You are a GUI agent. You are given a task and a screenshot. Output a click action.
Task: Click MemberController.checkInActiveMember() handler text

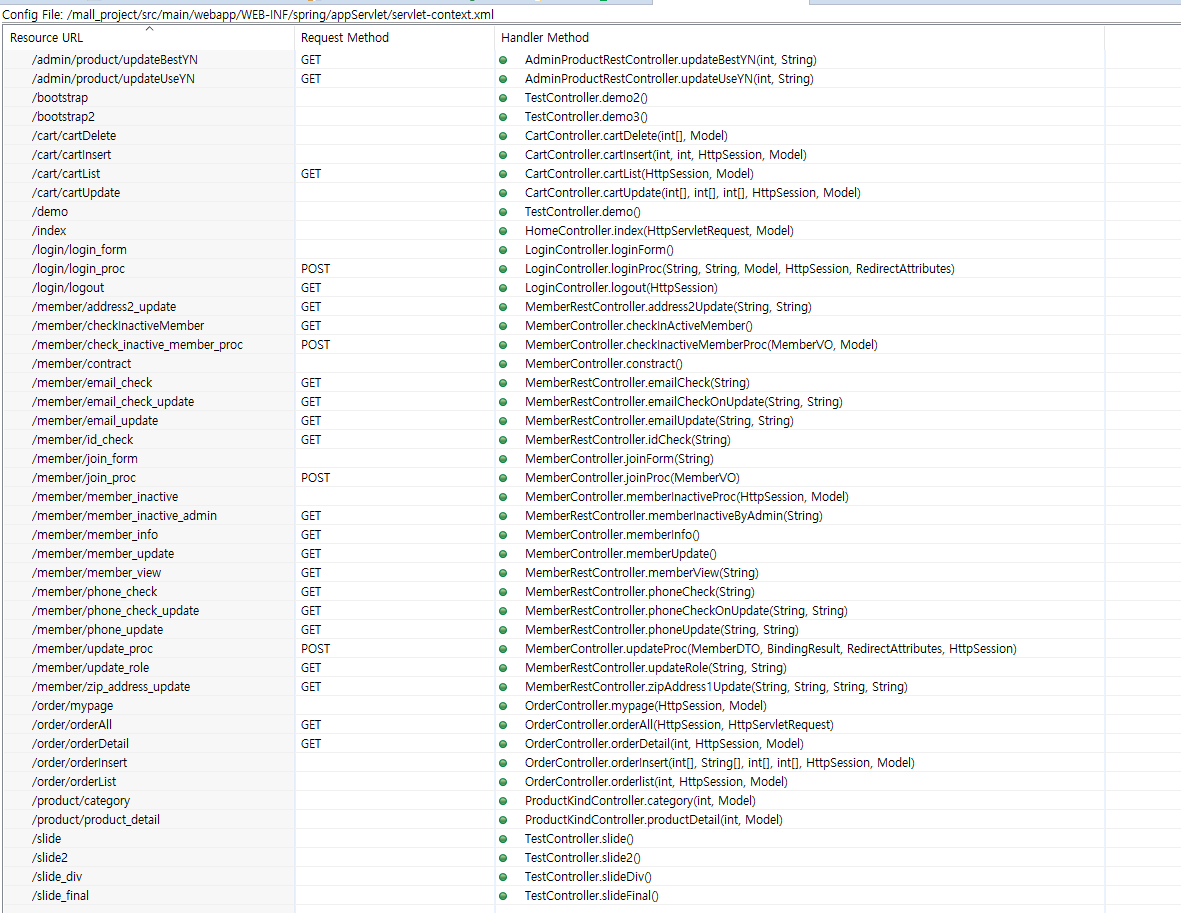pyautogui.click(x=639, y=325)
